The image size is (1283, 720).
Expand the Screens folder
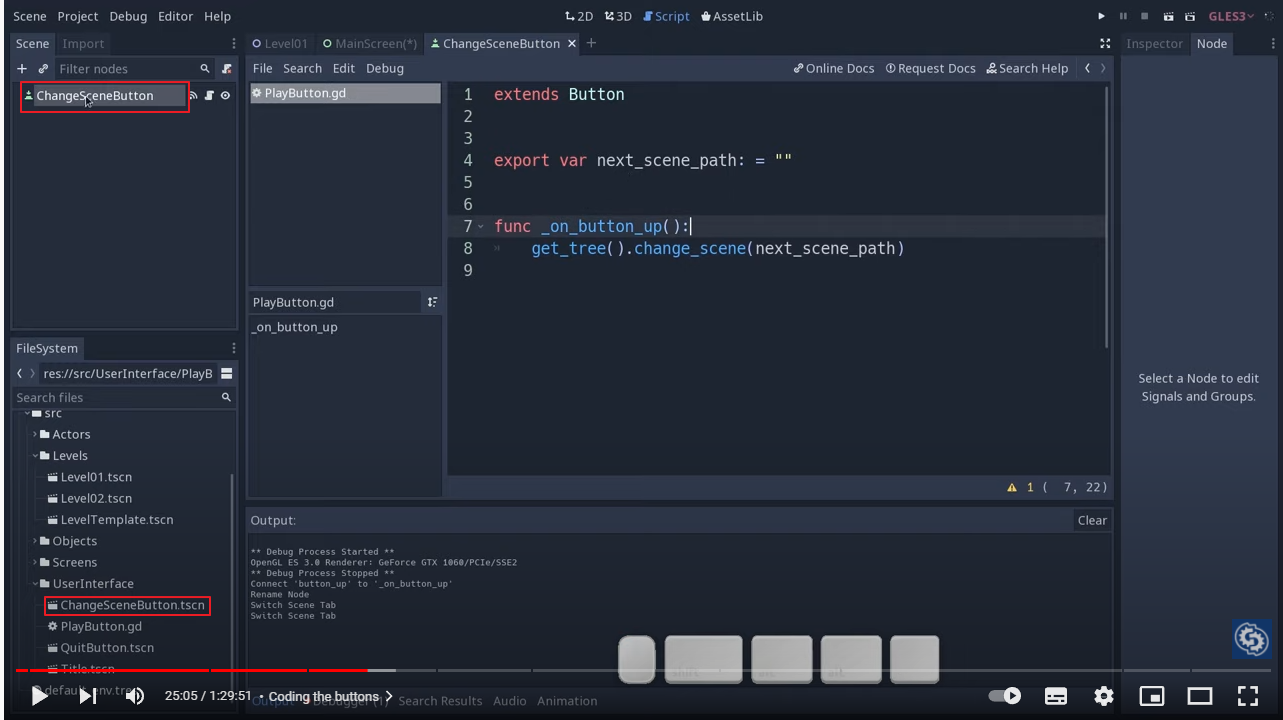point(35,563)
